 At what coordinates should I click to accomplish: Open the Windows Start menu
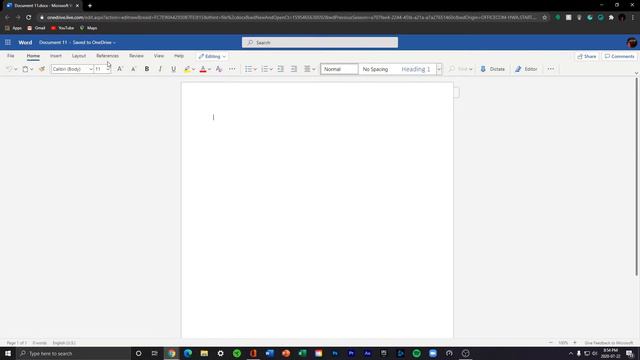click(x=8, y=353)
